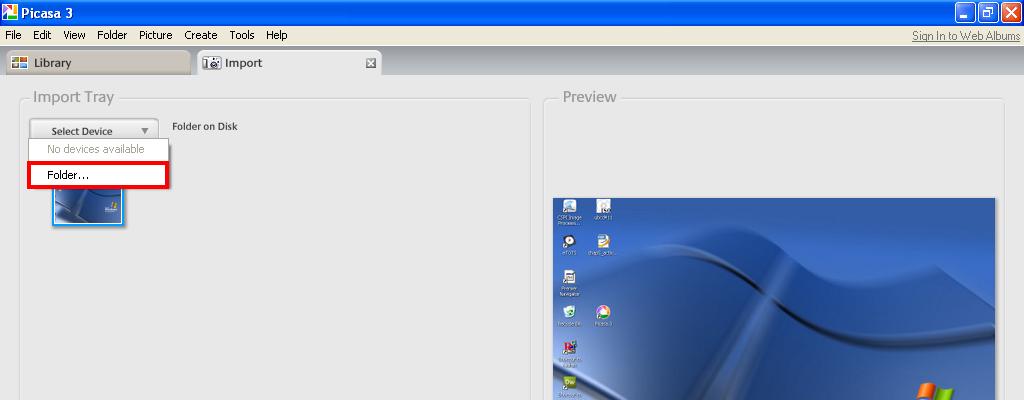Click the grayed-out No devices available entry
Image resolution: width=1024 pixels, height=400 pixels.
click(x=96, y=149)
